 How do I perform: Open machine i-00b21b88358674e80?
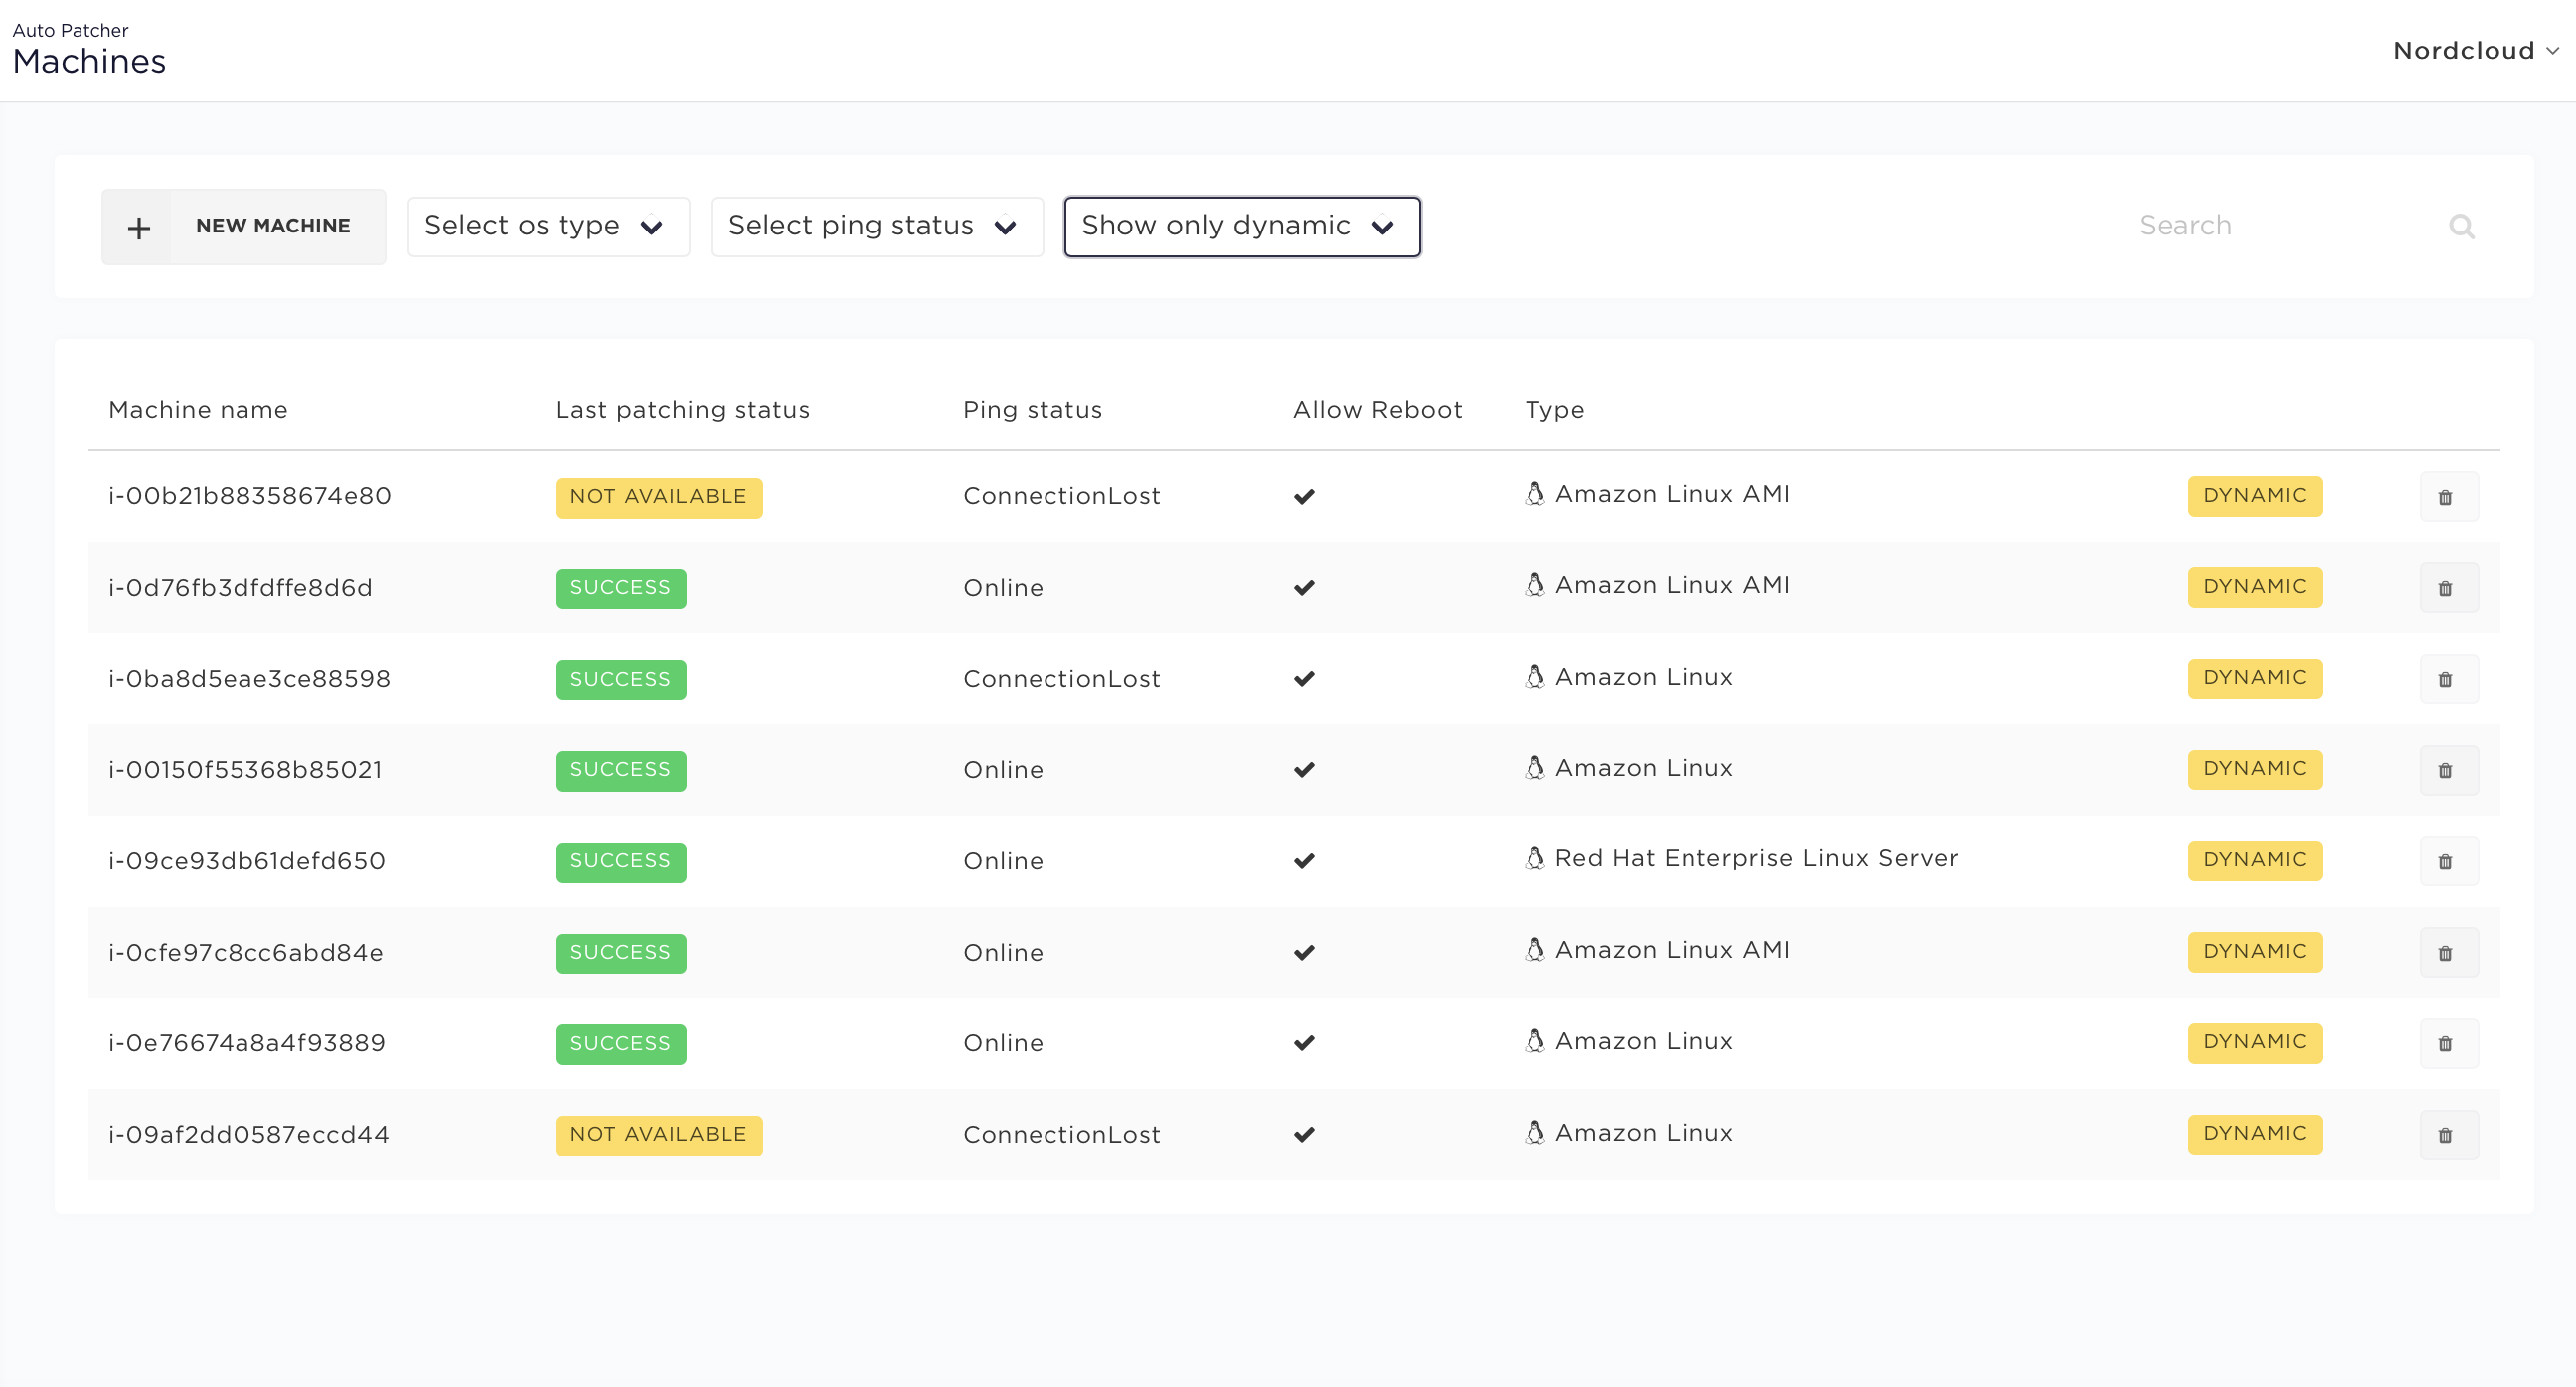pyautogui.click(x=250, y=496)
